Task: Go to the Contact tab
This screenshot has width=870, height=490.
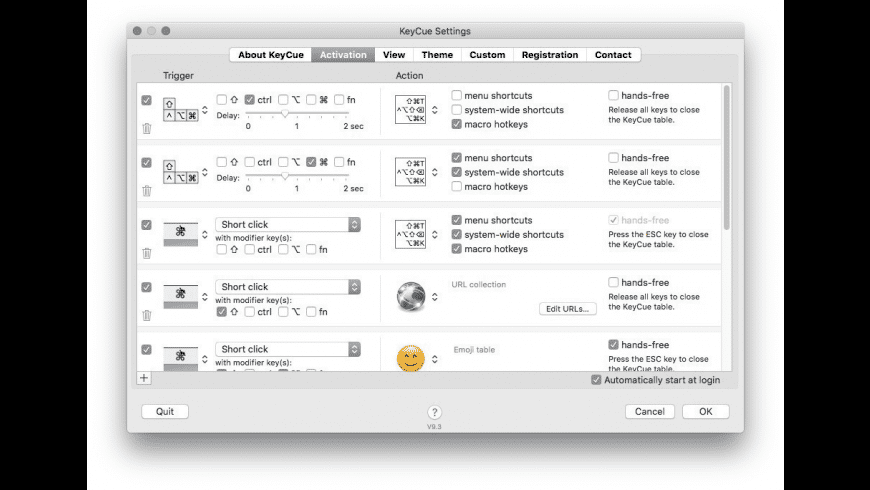Action: (613, 54)
